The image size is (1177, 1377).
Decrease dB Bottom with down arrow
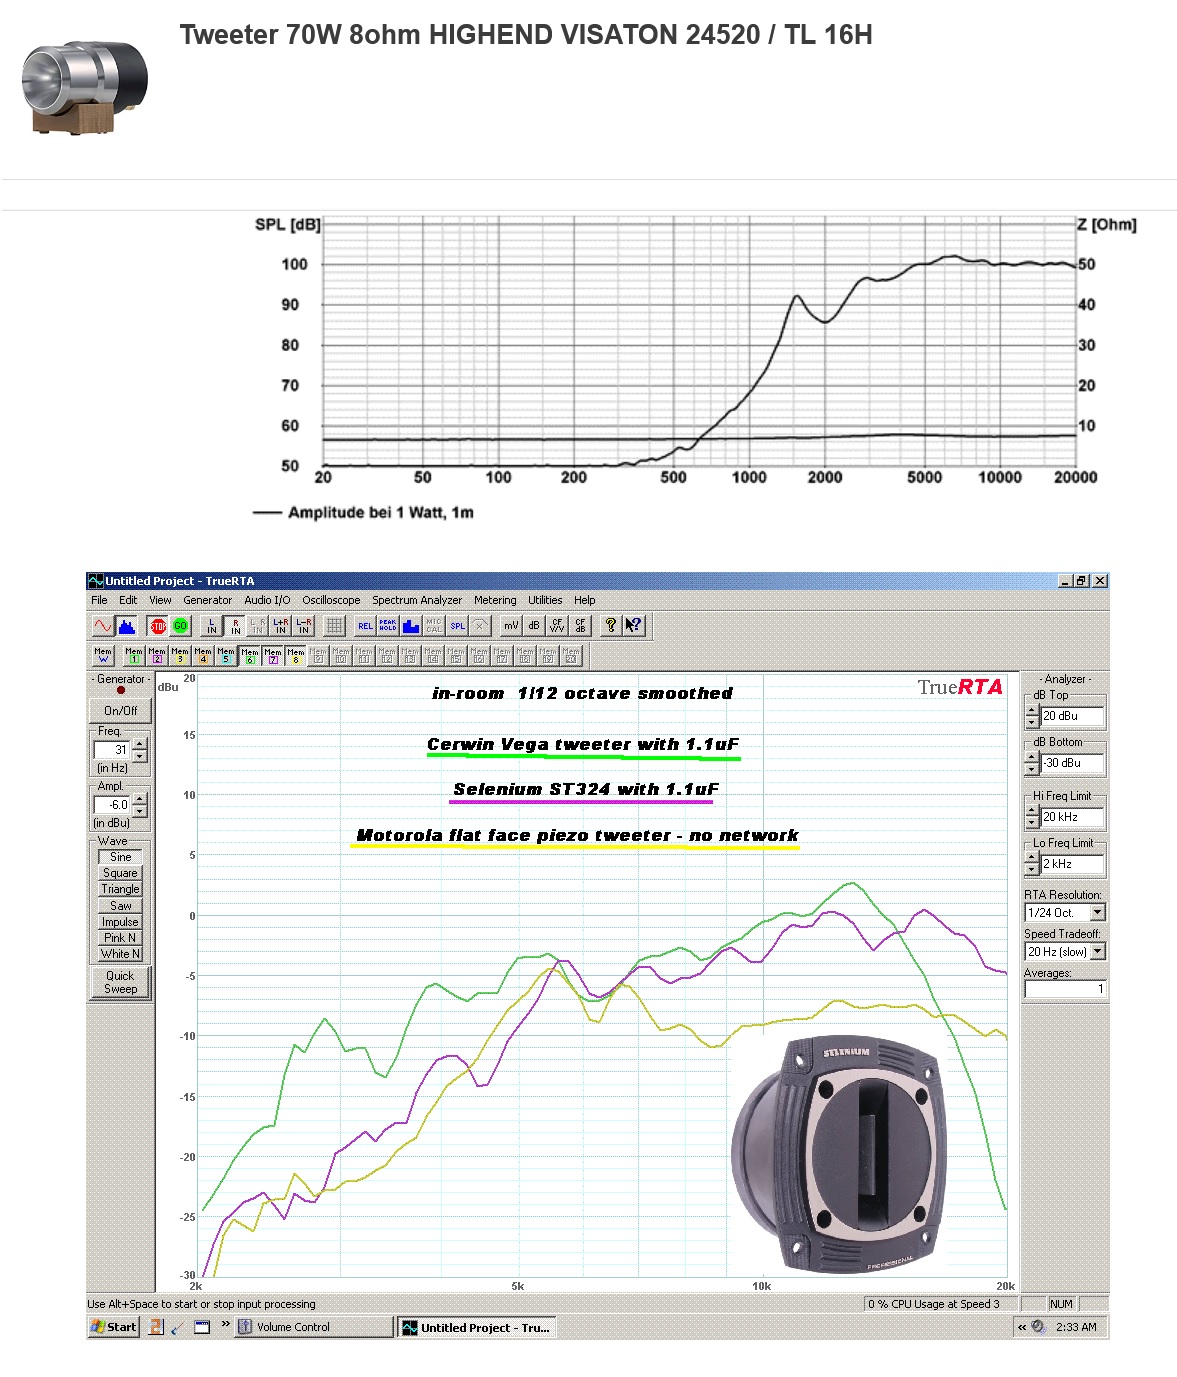pyautogui.click(x=1032, y=769)
